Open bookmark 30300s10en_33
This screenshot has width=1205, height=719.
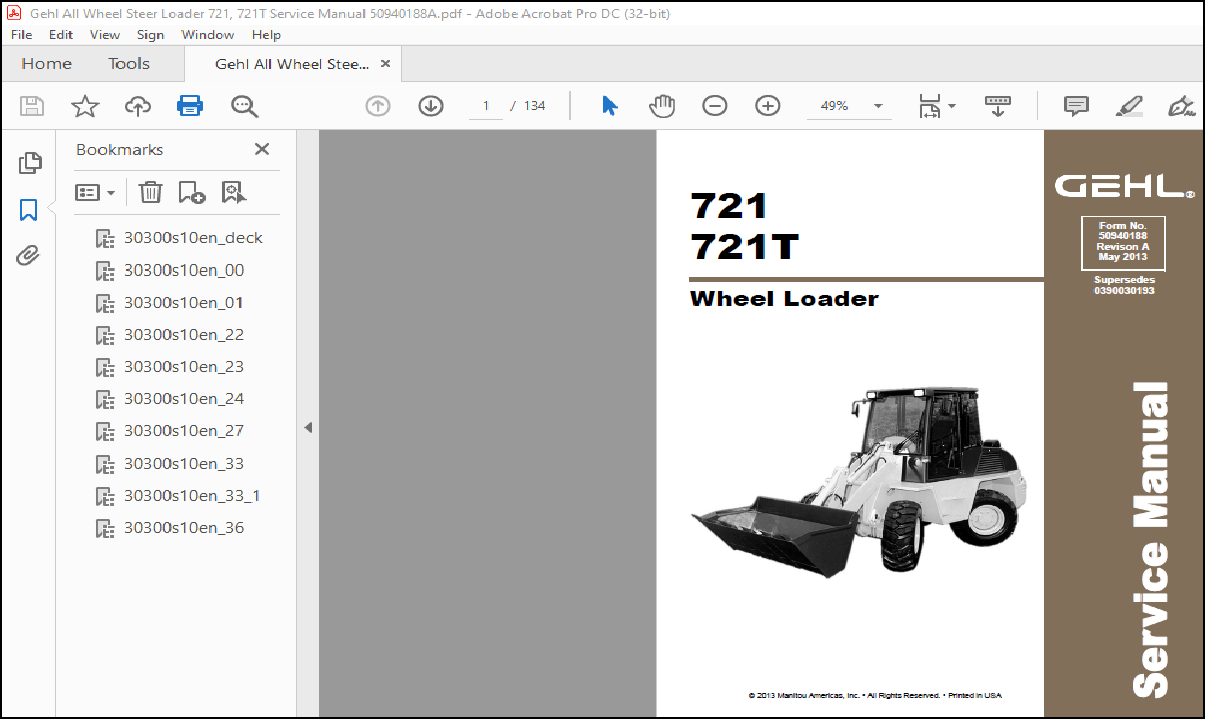click(184, 463)
